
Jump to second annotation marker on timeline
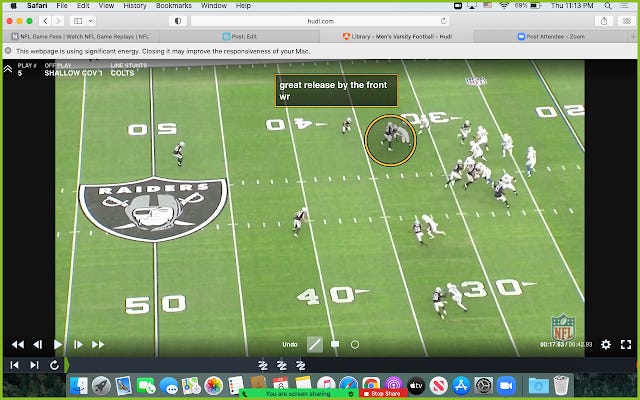pyautogui.click(x=282, y=365)
